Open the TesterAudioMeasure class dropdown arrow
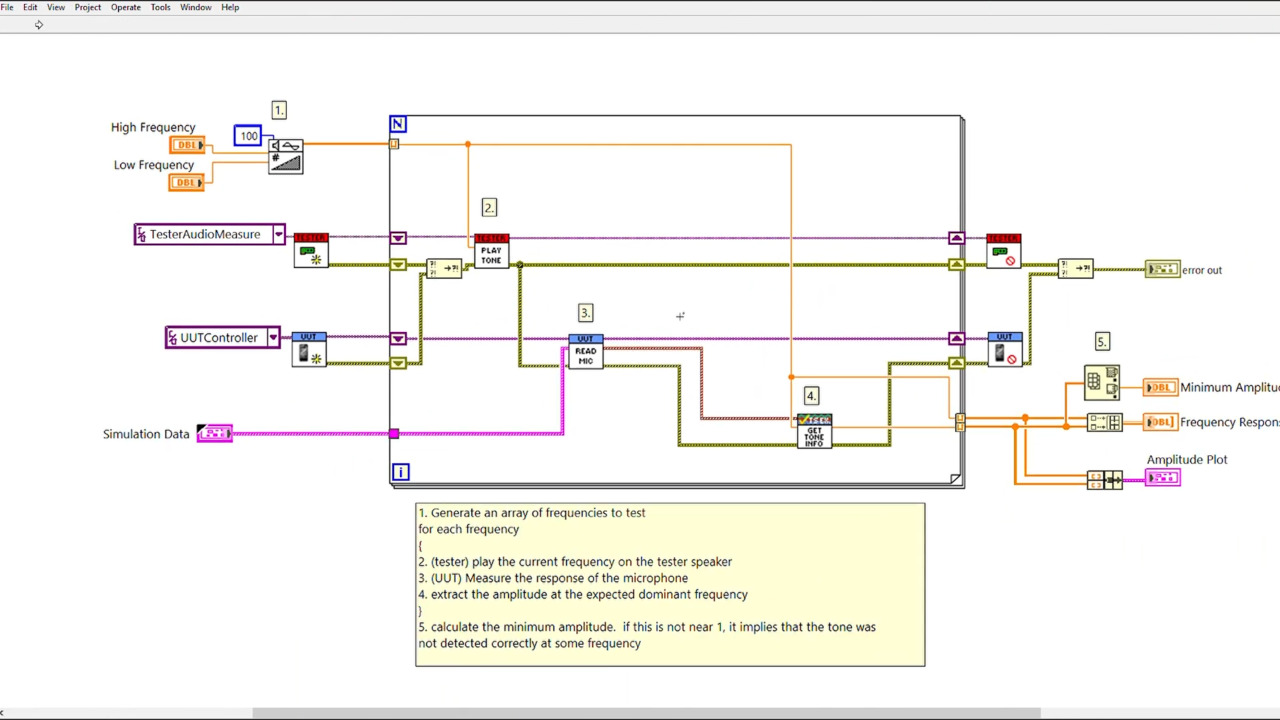Image resolution: width=1280 pixels, height=720 pixels. pos(278,235)
